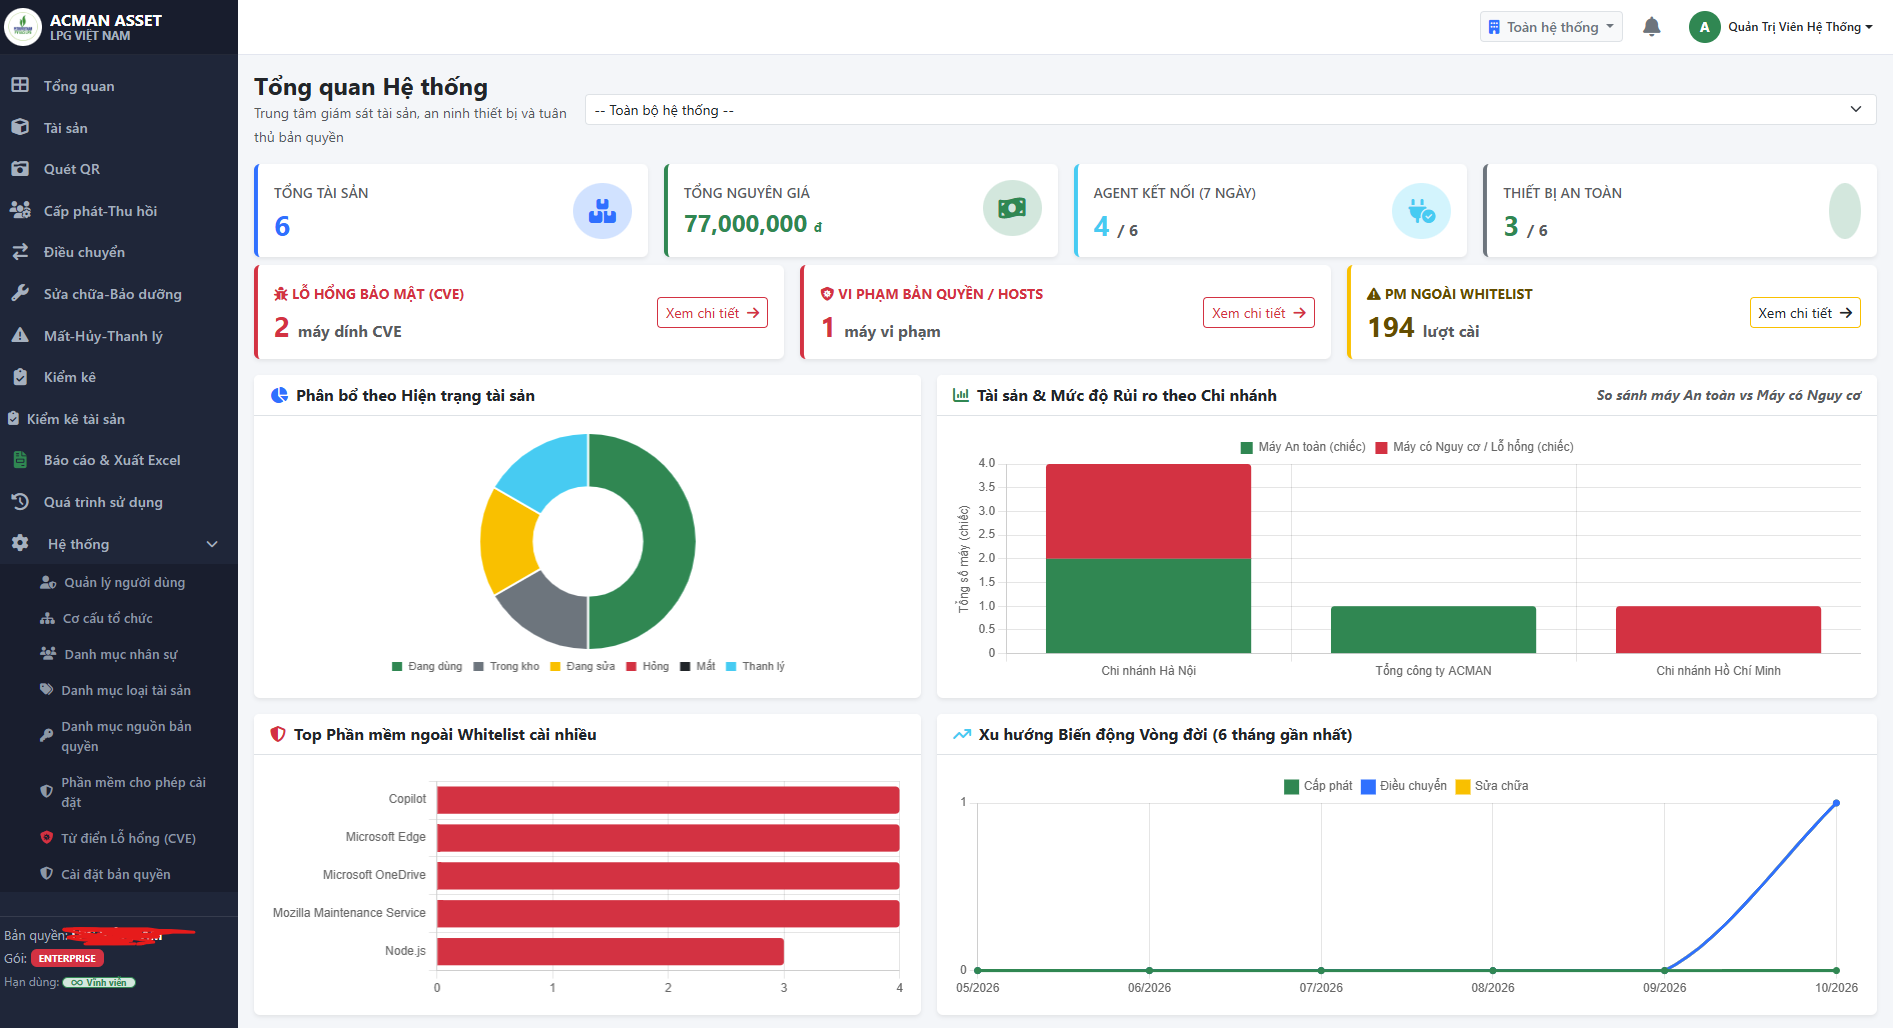This screenshot has width=1893, height=1028.
Task: Click the user avatar letter A
Action: click(1705, 27)
